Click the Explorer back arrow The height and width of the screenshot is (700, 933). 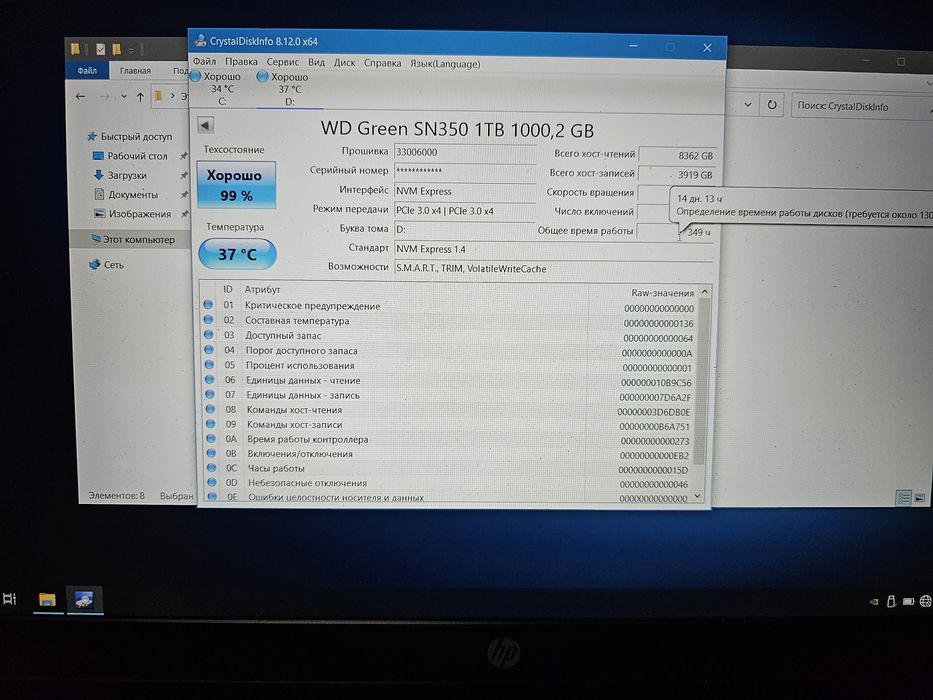[81, 96]
